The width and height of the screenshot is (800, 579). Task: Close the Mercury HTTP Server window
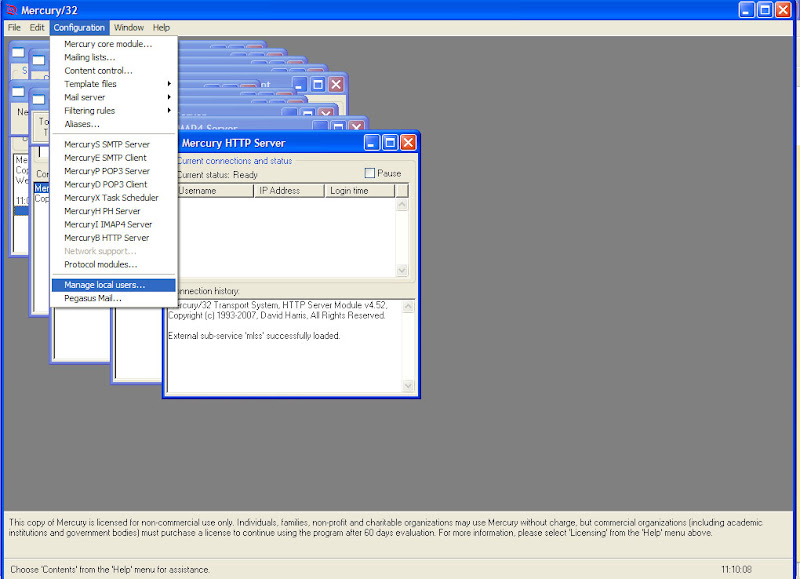click(408, 143)
